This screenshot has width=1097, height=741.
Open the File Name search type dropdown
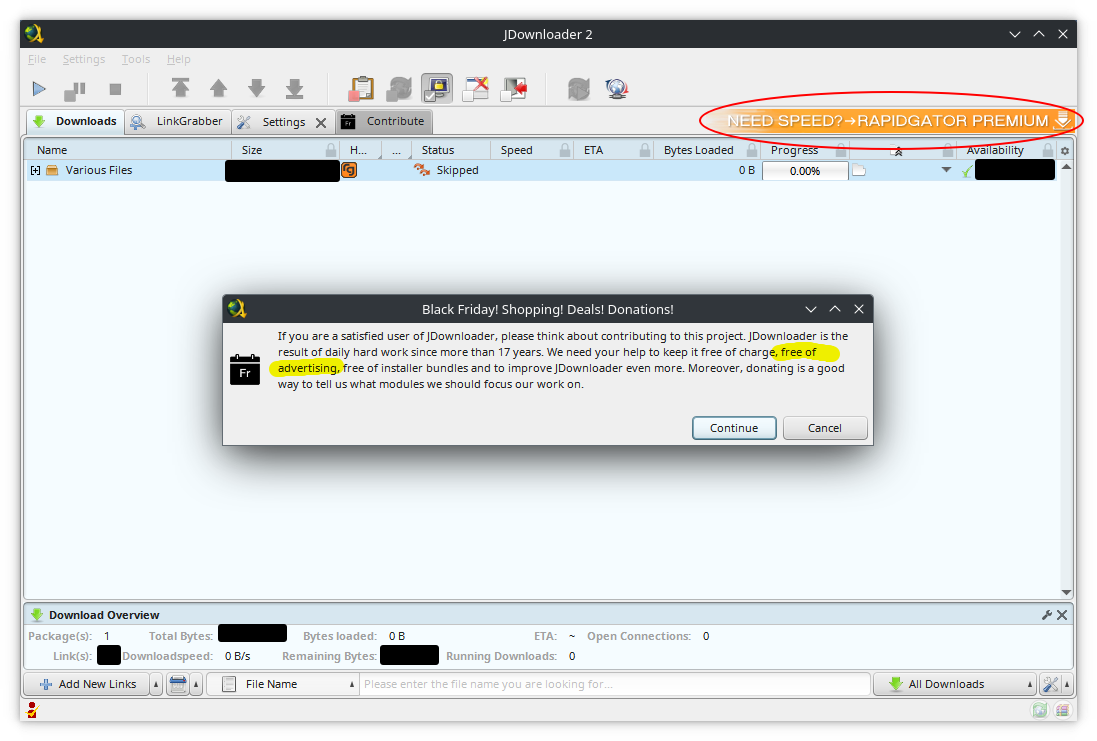coord(287,684)
